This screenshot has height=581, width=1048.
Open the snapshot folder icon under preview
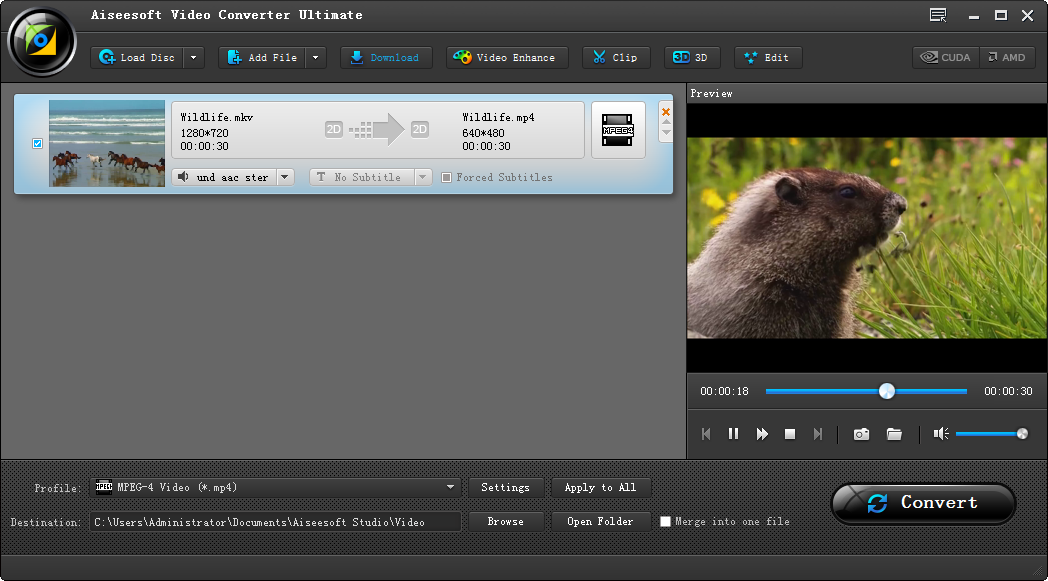tap(894, 434)
